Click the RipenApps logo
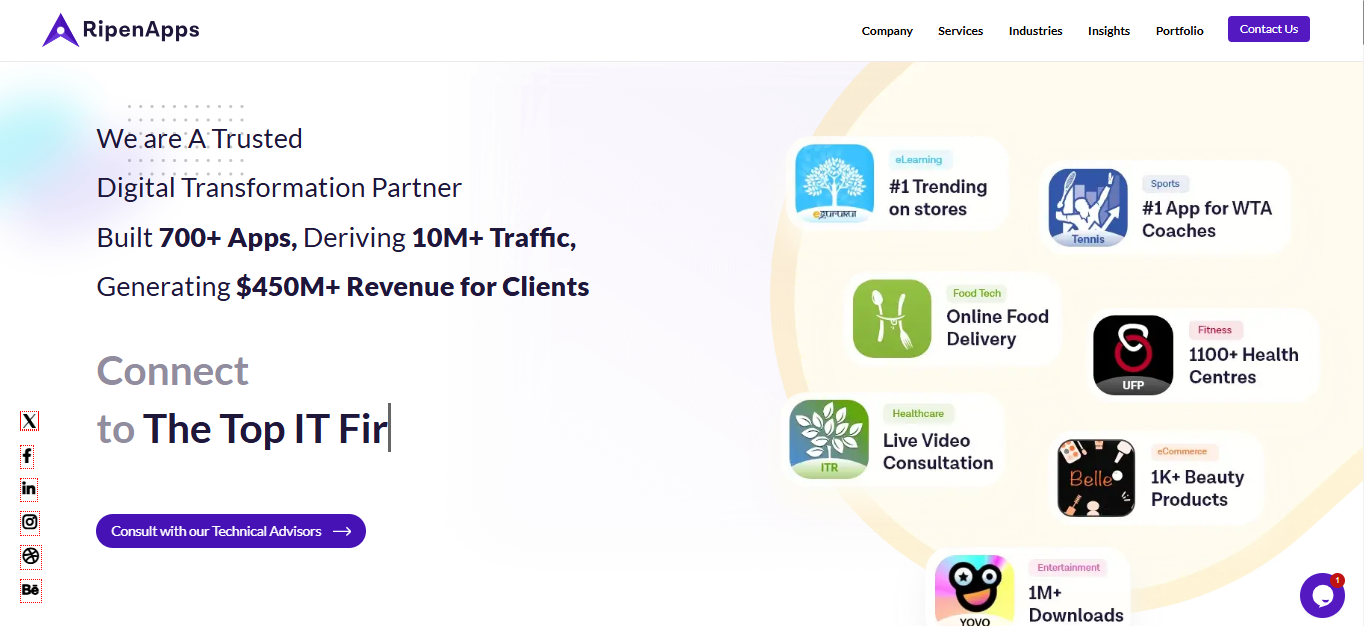1364x626 pixels. point(121,30)
